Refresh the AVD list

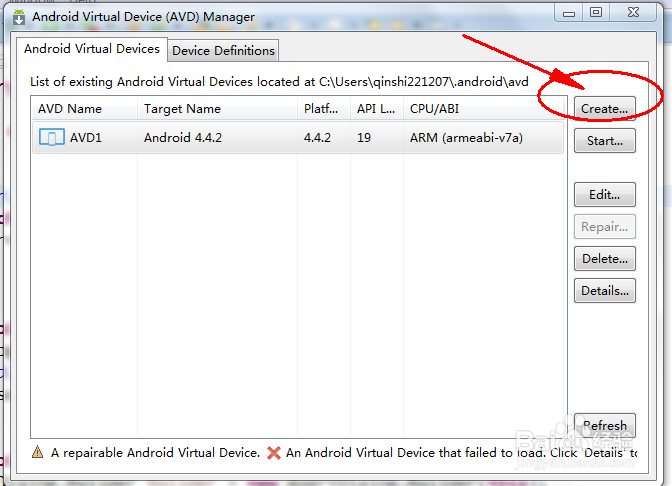click(x=604, y=425)
